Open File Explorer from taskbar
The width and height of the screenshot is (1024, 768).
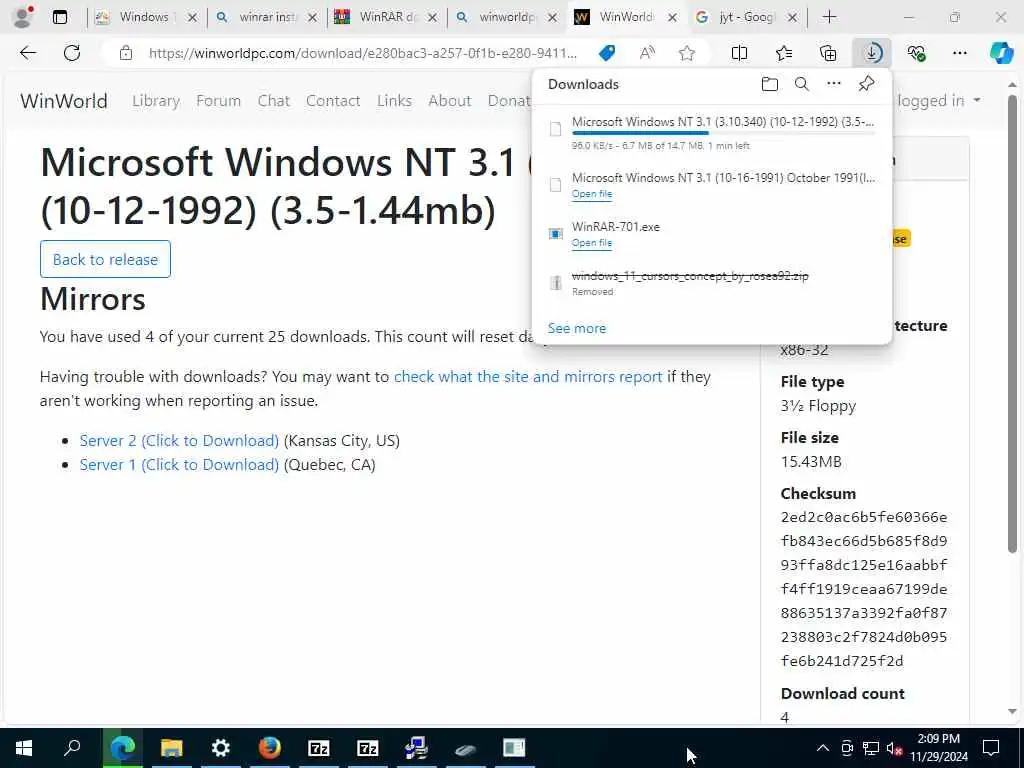point(171,748)
